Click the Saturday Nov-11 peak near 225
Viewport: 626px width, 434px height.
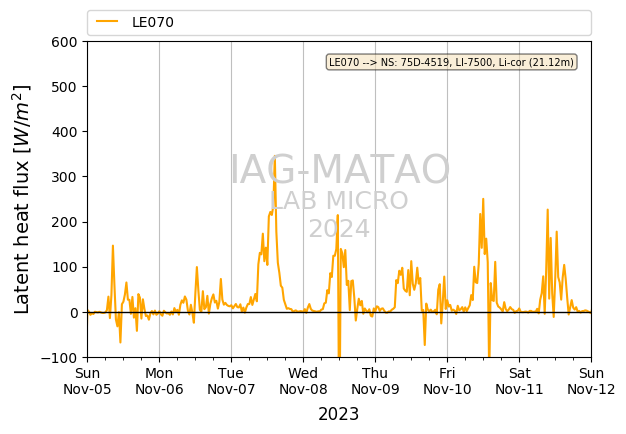coord(548,210)
